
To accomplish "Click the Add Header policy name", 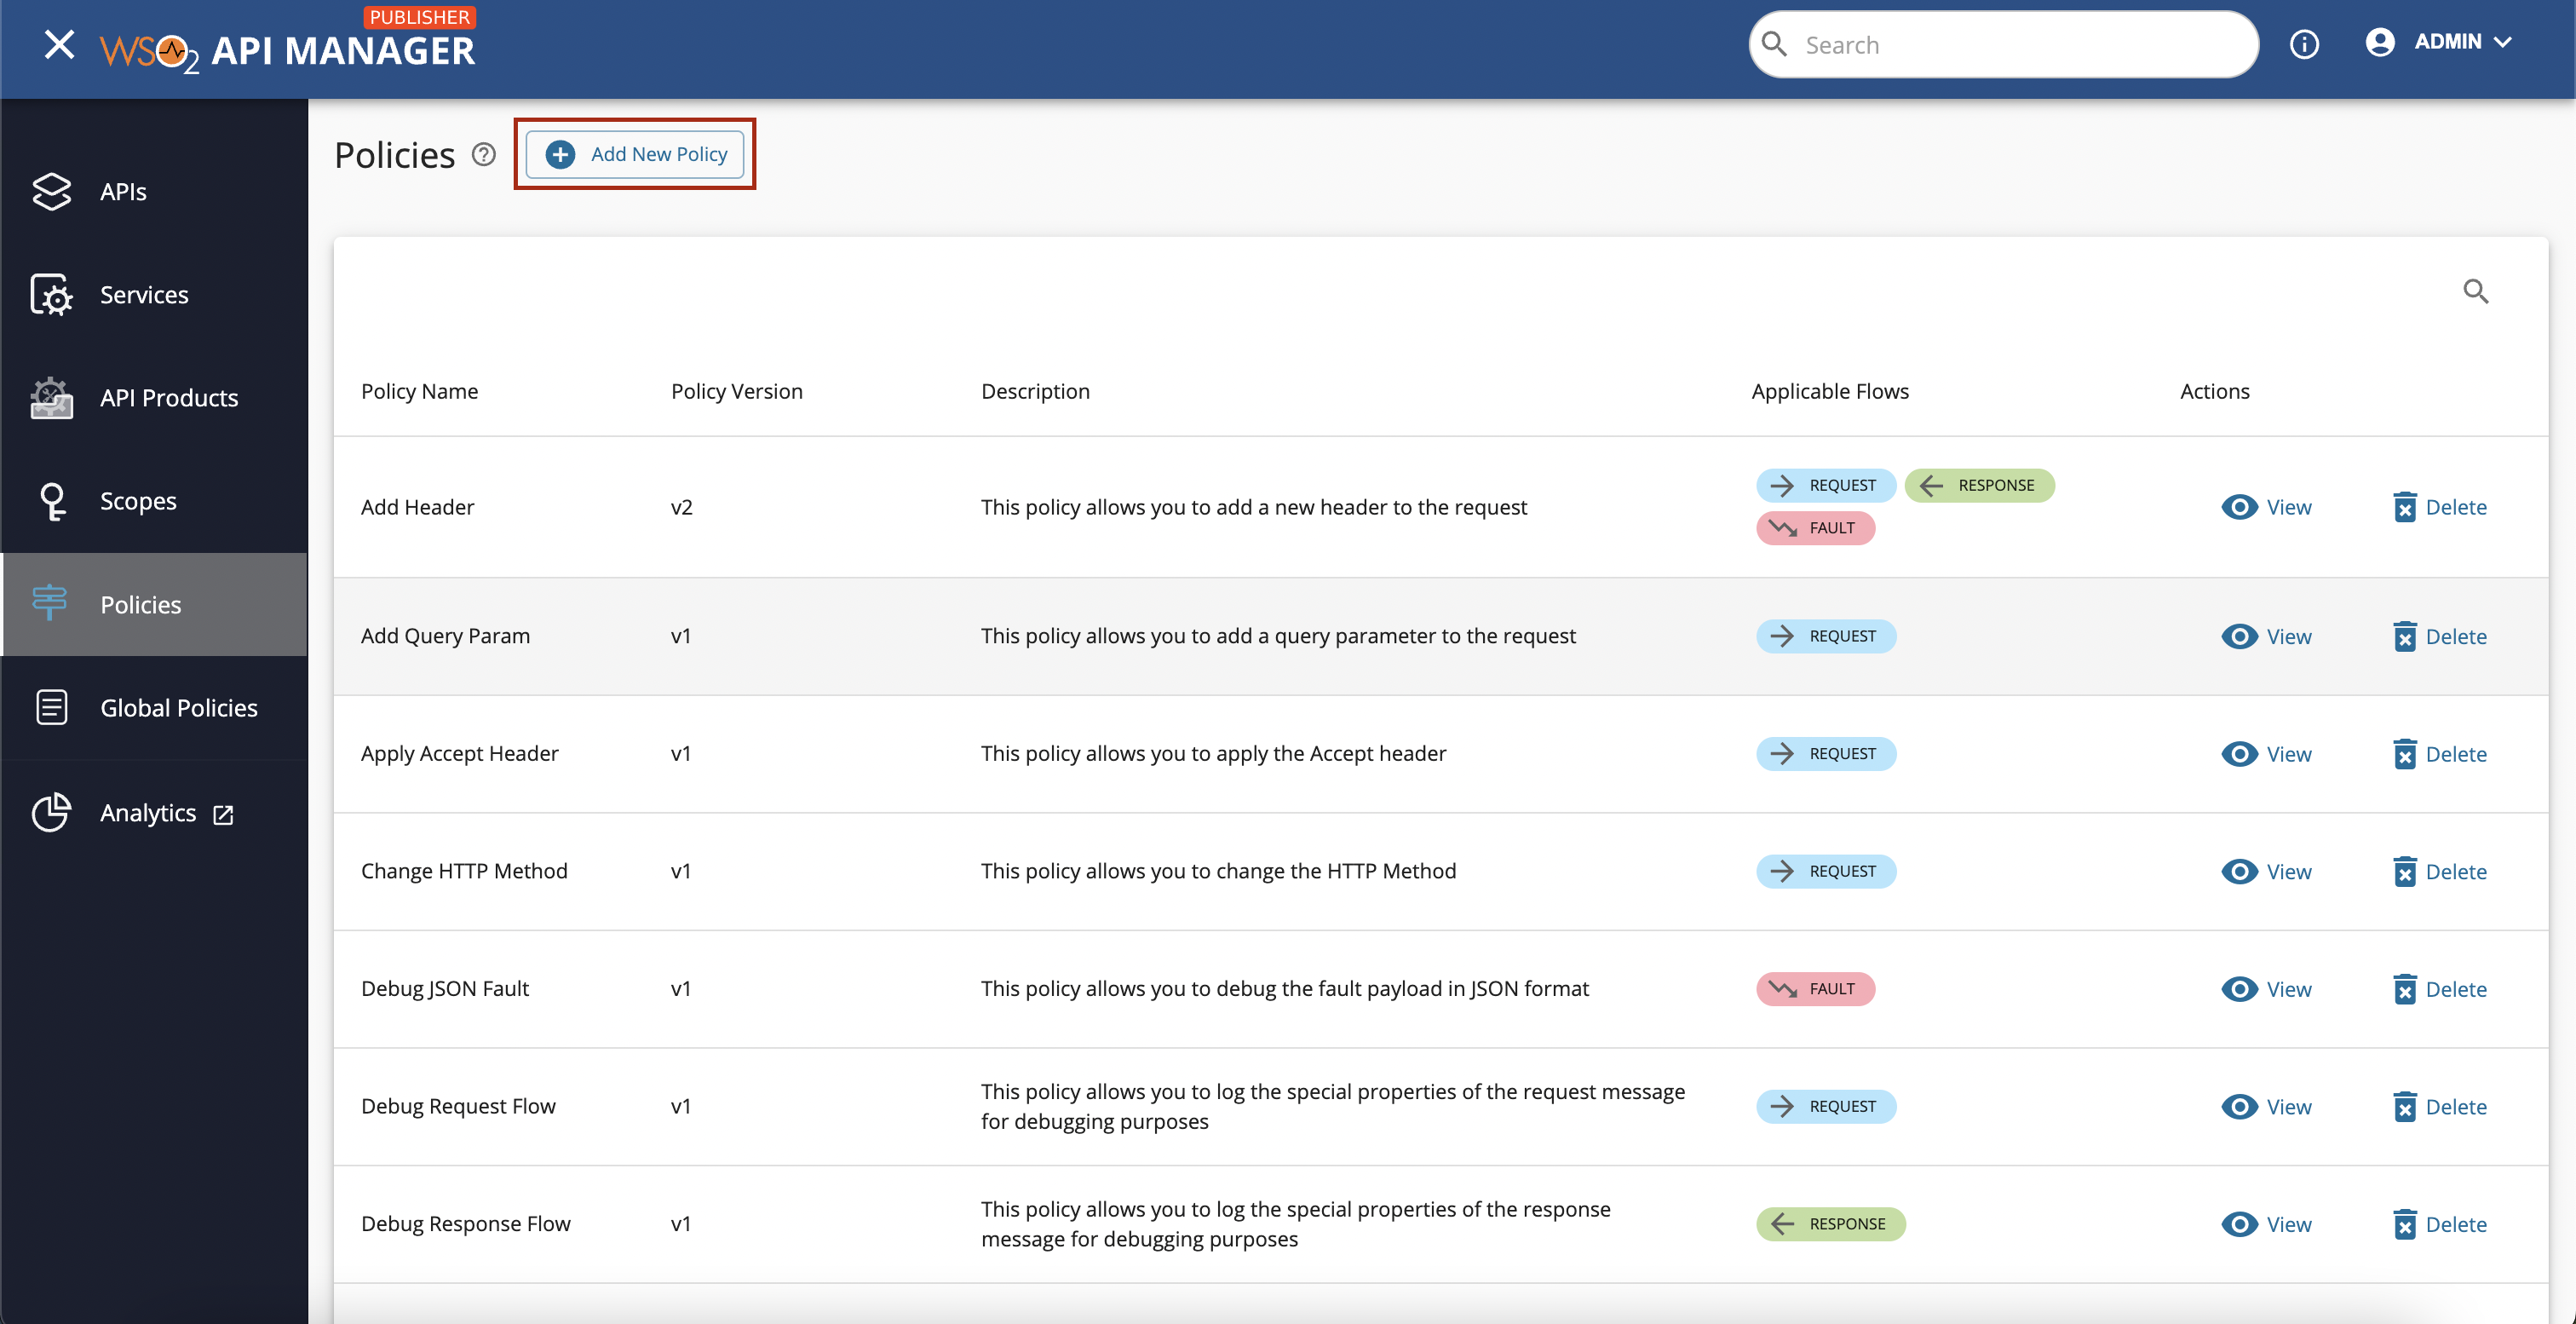I will [417, 507].
